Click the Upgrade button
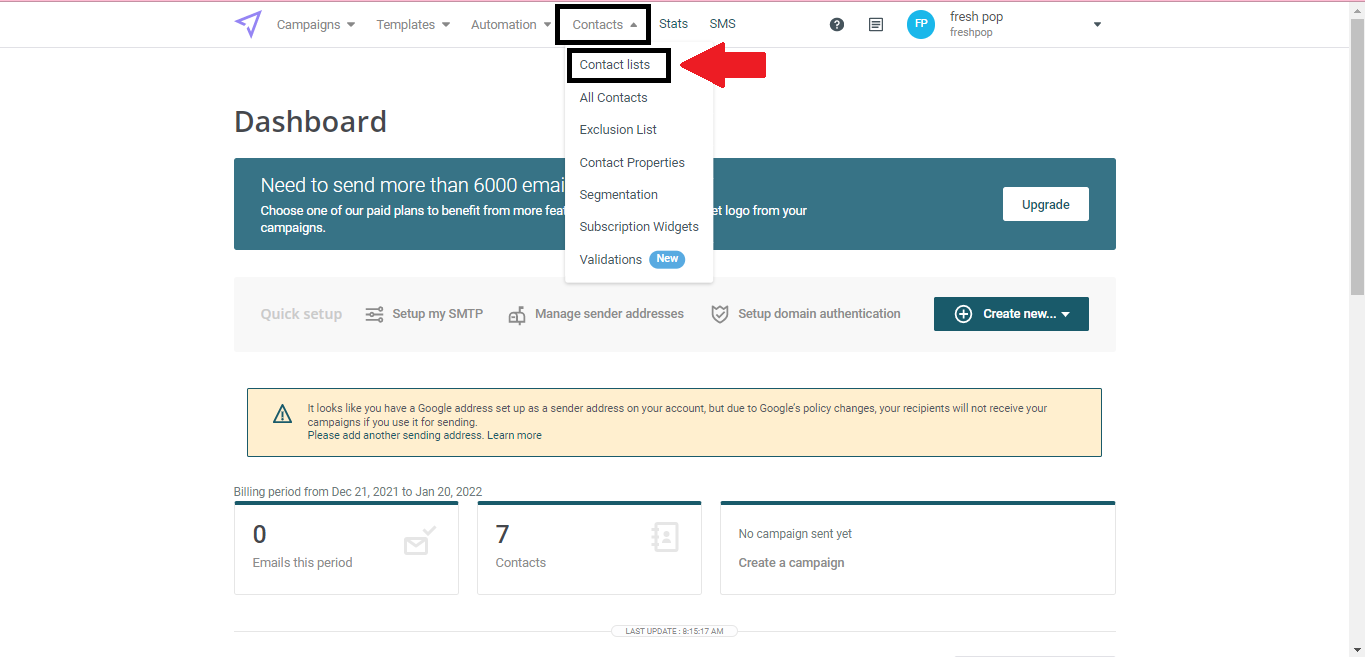 click(x=1046, y=204)
